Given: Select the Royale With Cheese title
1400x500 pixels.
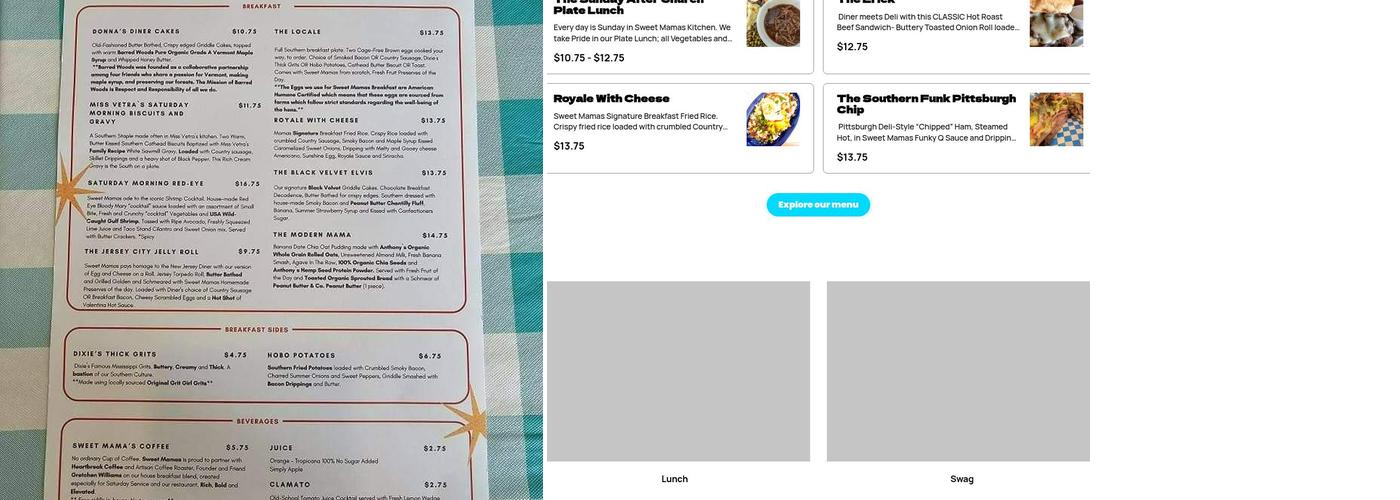Looking at the screenshot, I should (611, 99).
